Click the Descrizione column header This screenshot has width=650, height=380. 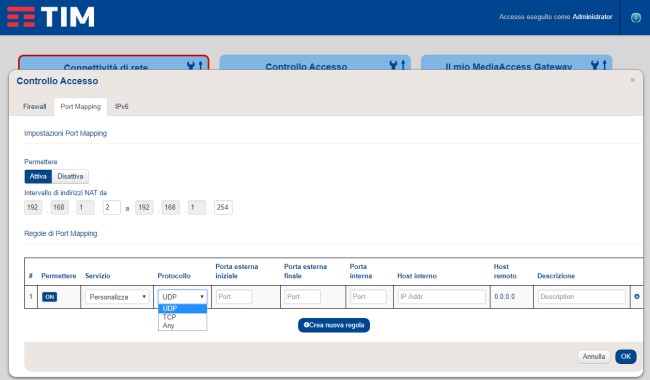click(556, 276)
